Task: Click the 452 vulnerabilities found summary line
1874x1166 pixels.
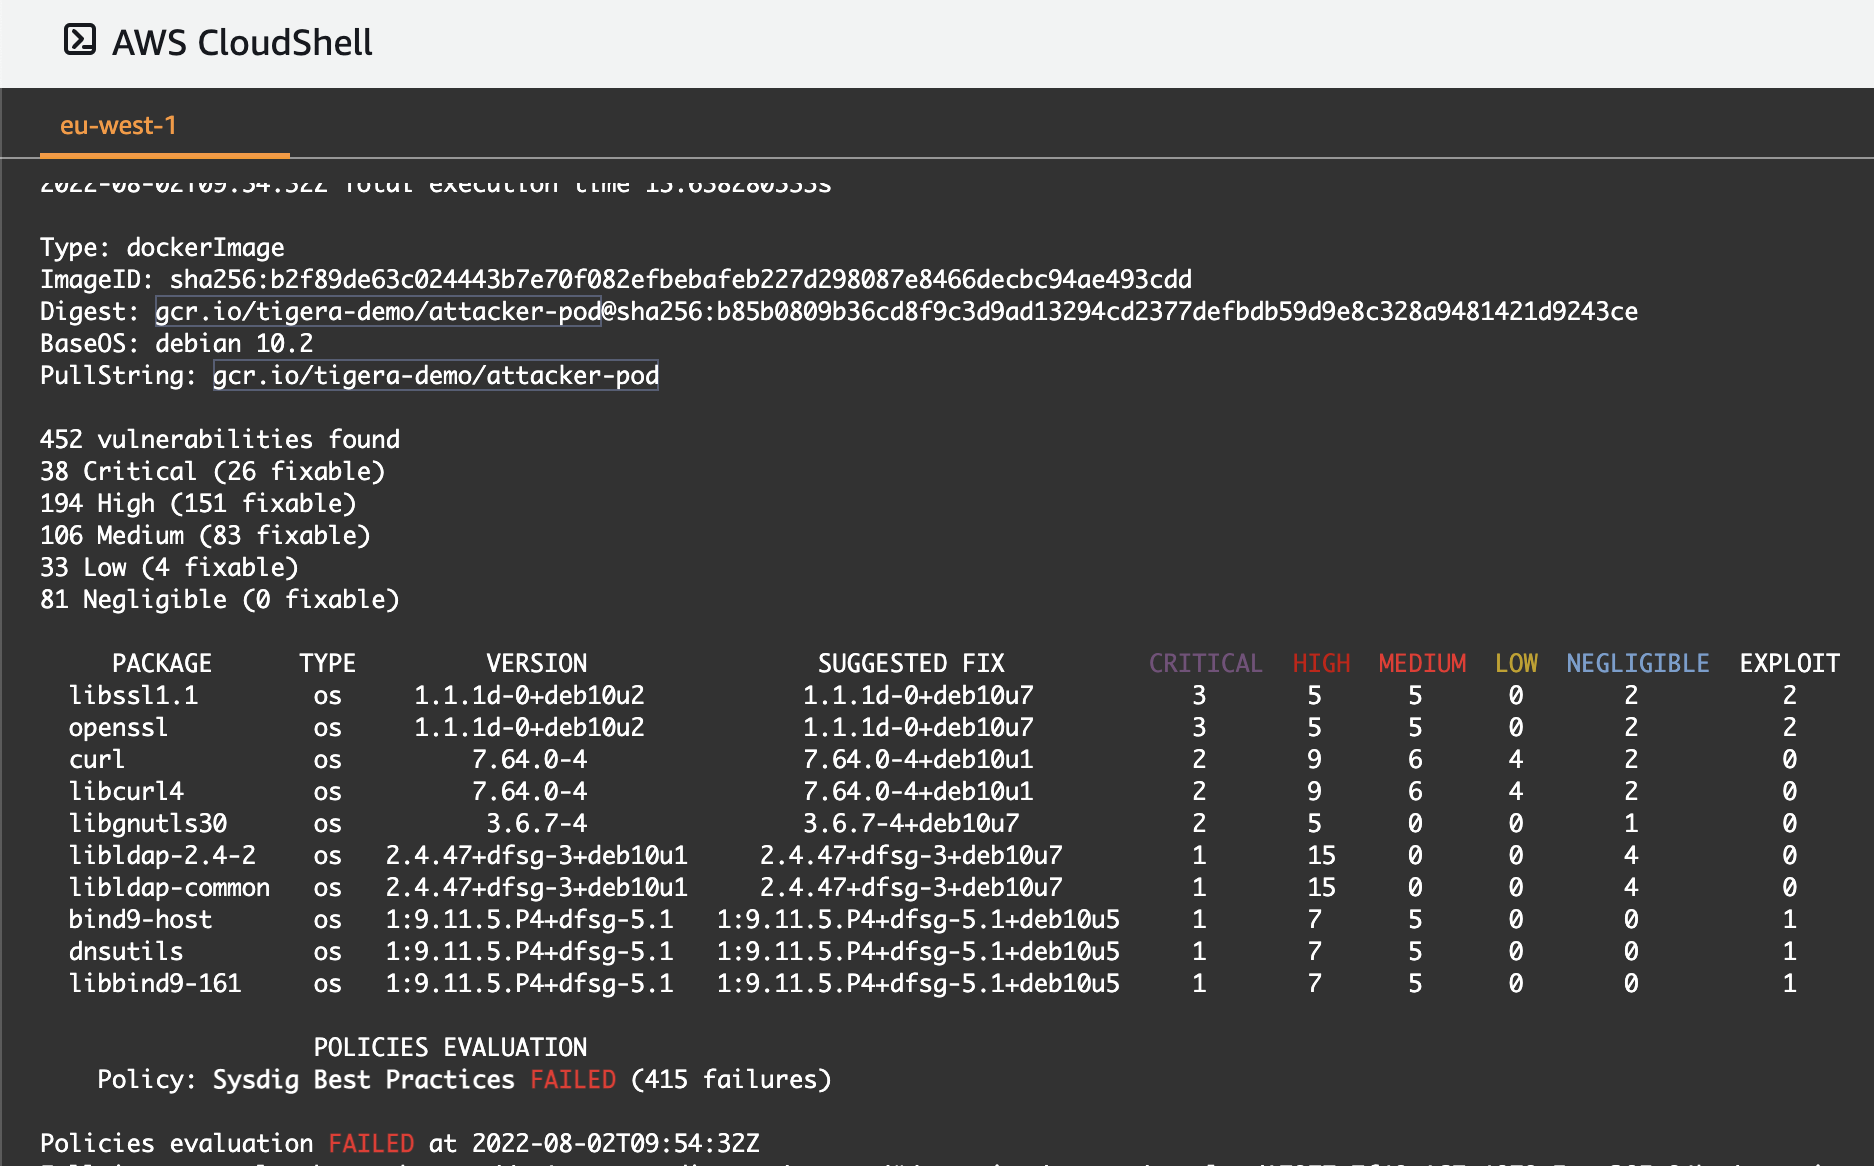Action: [x=219, y=439]
